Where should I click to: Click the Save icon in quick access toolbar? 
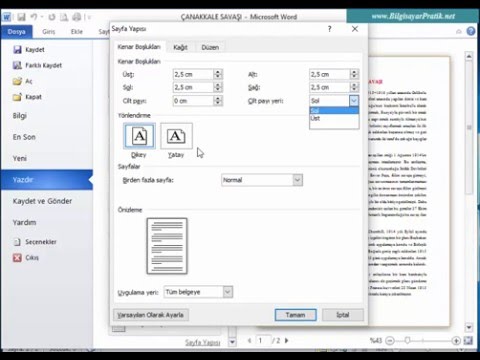(x=21, y=17)
